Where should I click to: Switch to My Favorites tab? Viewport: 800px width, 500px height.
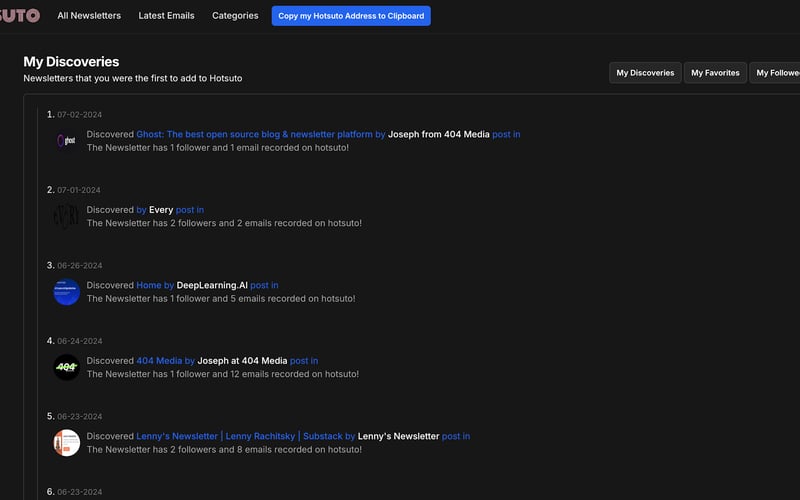click(715, 73)
